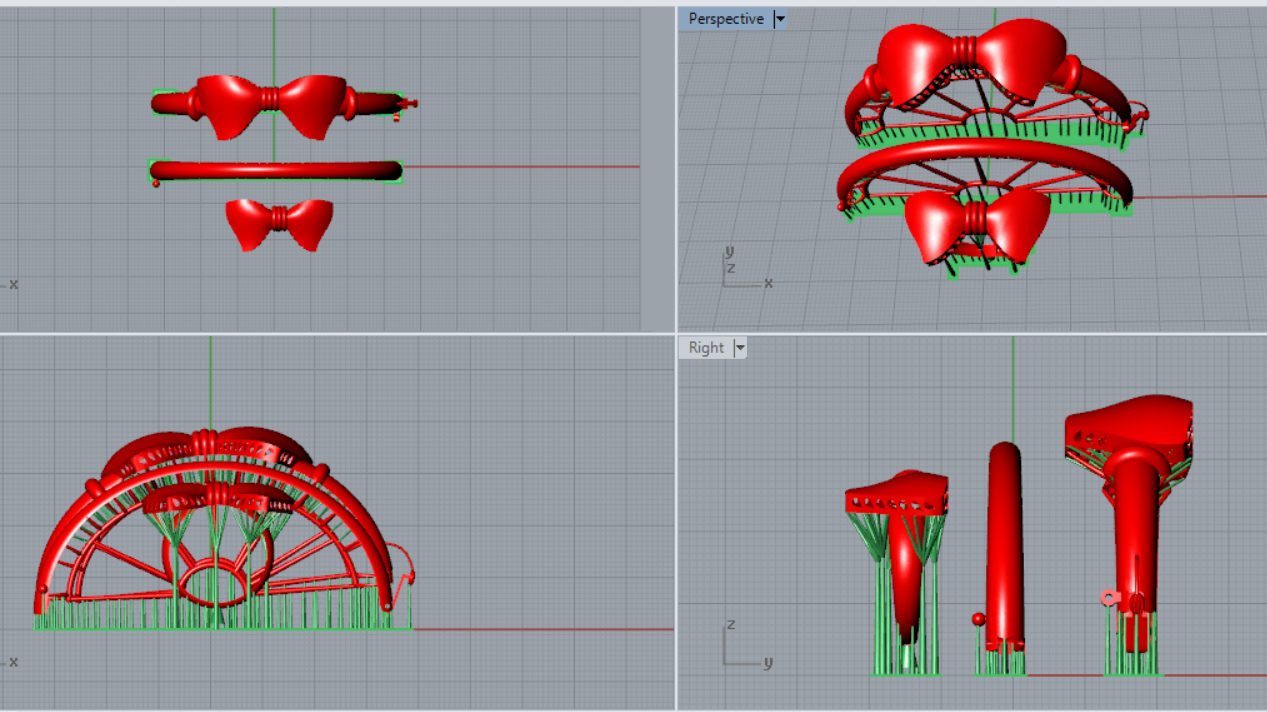
Task: Activate the Right viewport title label
Action: 705,348
